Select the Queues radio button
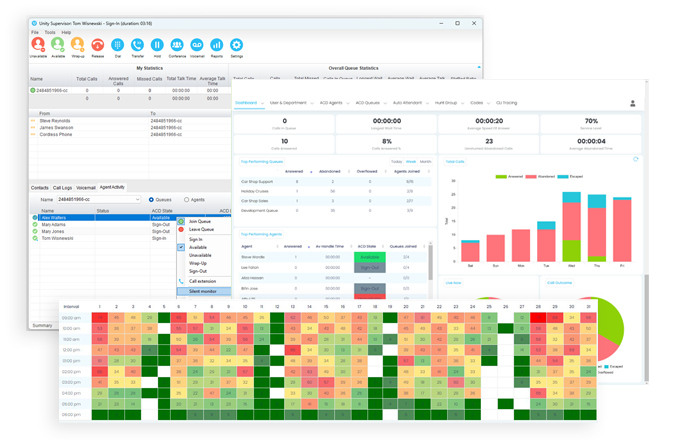Viewport: 685px width, 440px height. click(x=151, y=200)
